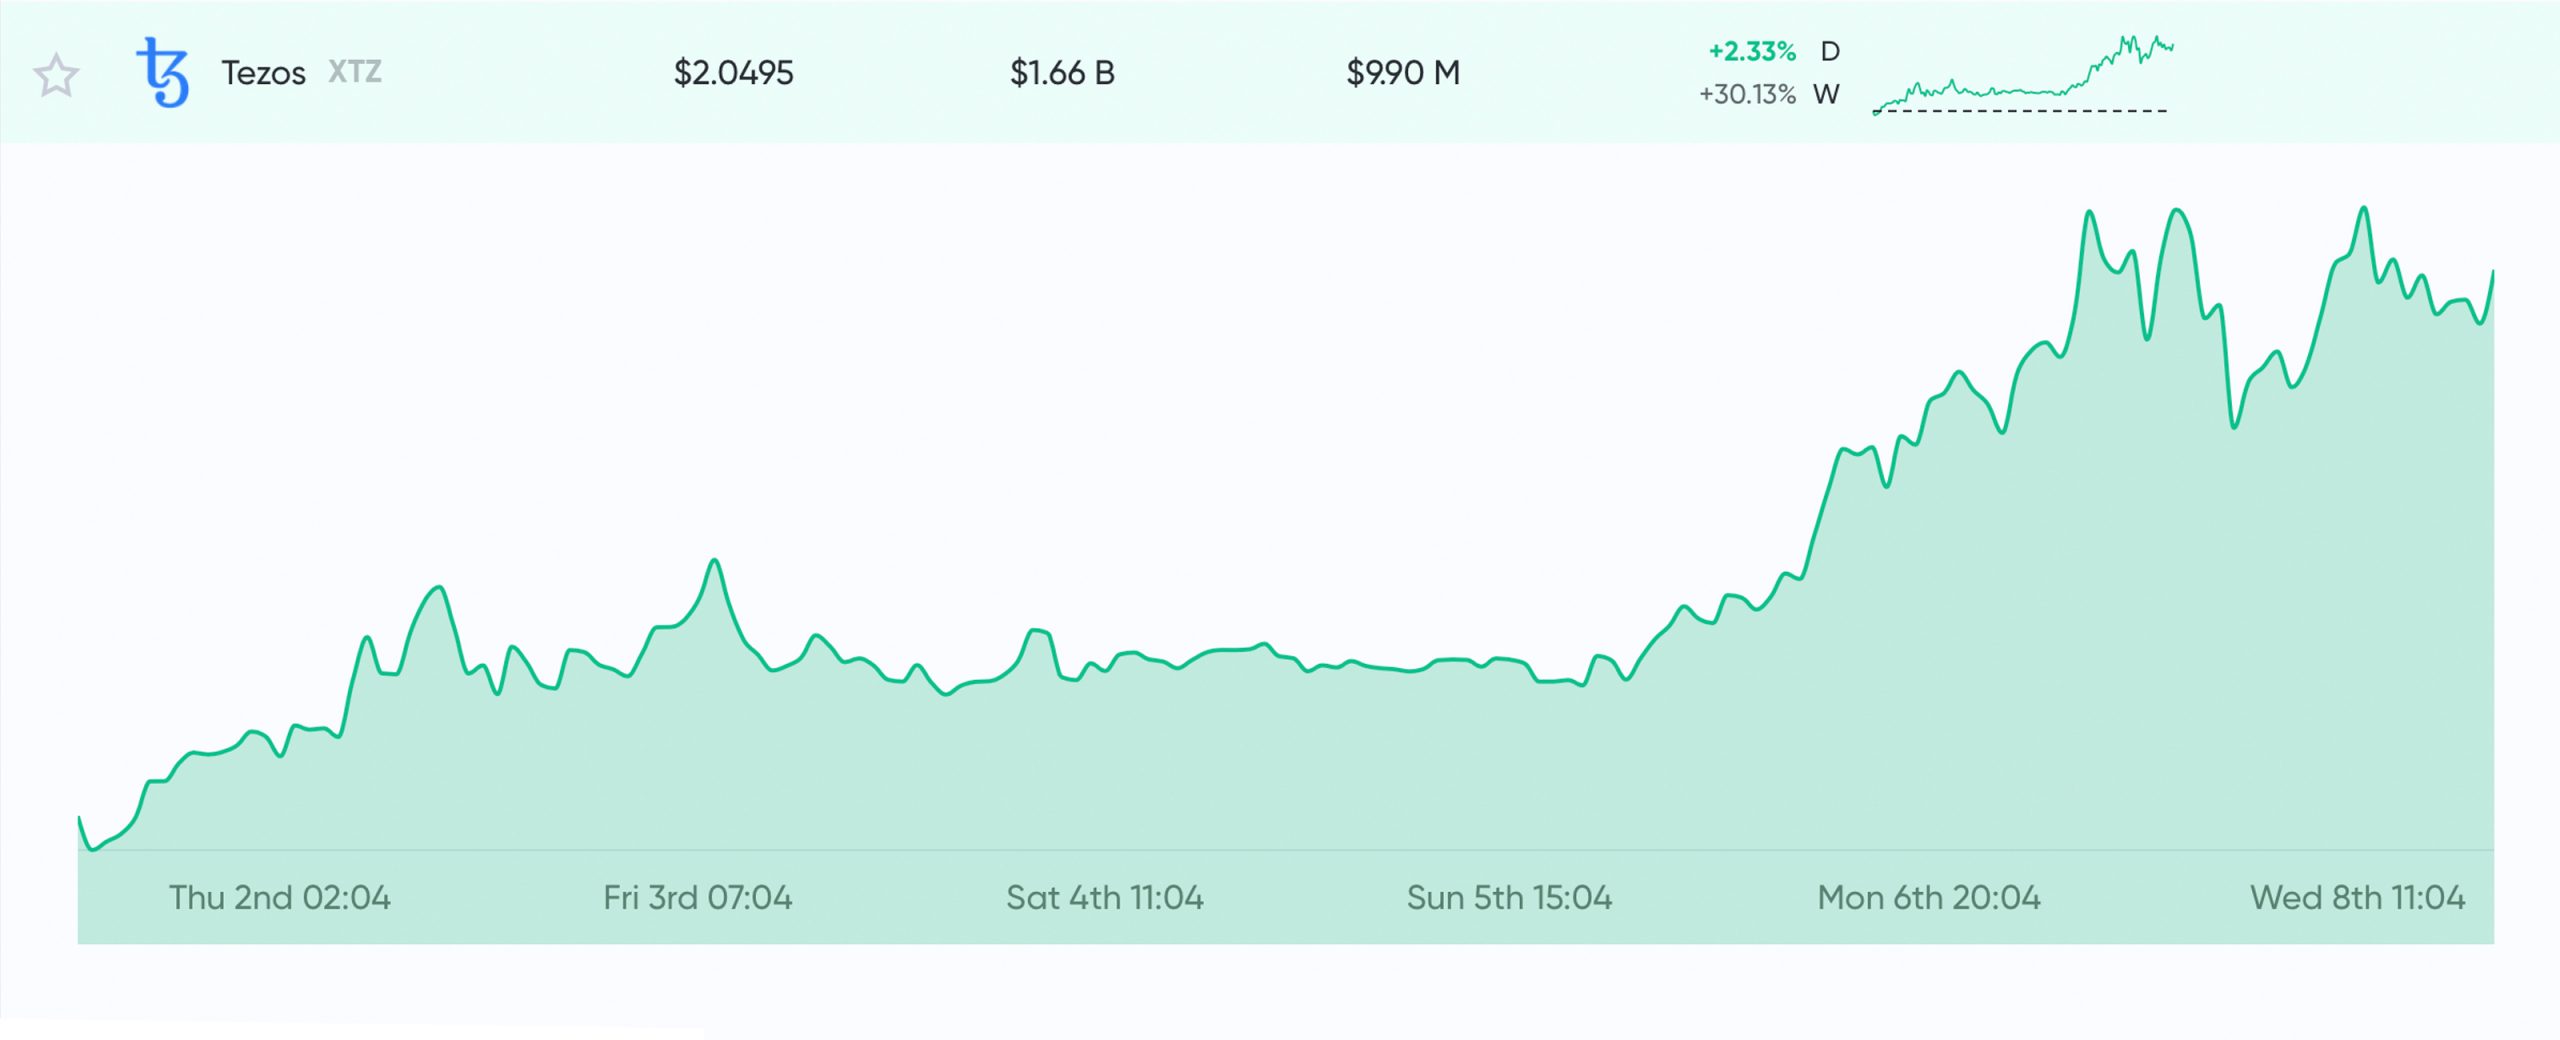Click the dashed baseline under the sparkline

[x=2020, y=111]
